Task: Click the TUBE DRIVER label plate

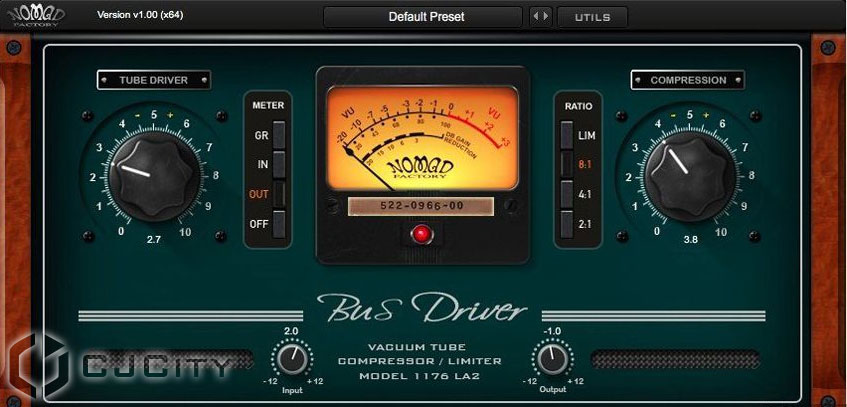Action: (x=154, y=80)
